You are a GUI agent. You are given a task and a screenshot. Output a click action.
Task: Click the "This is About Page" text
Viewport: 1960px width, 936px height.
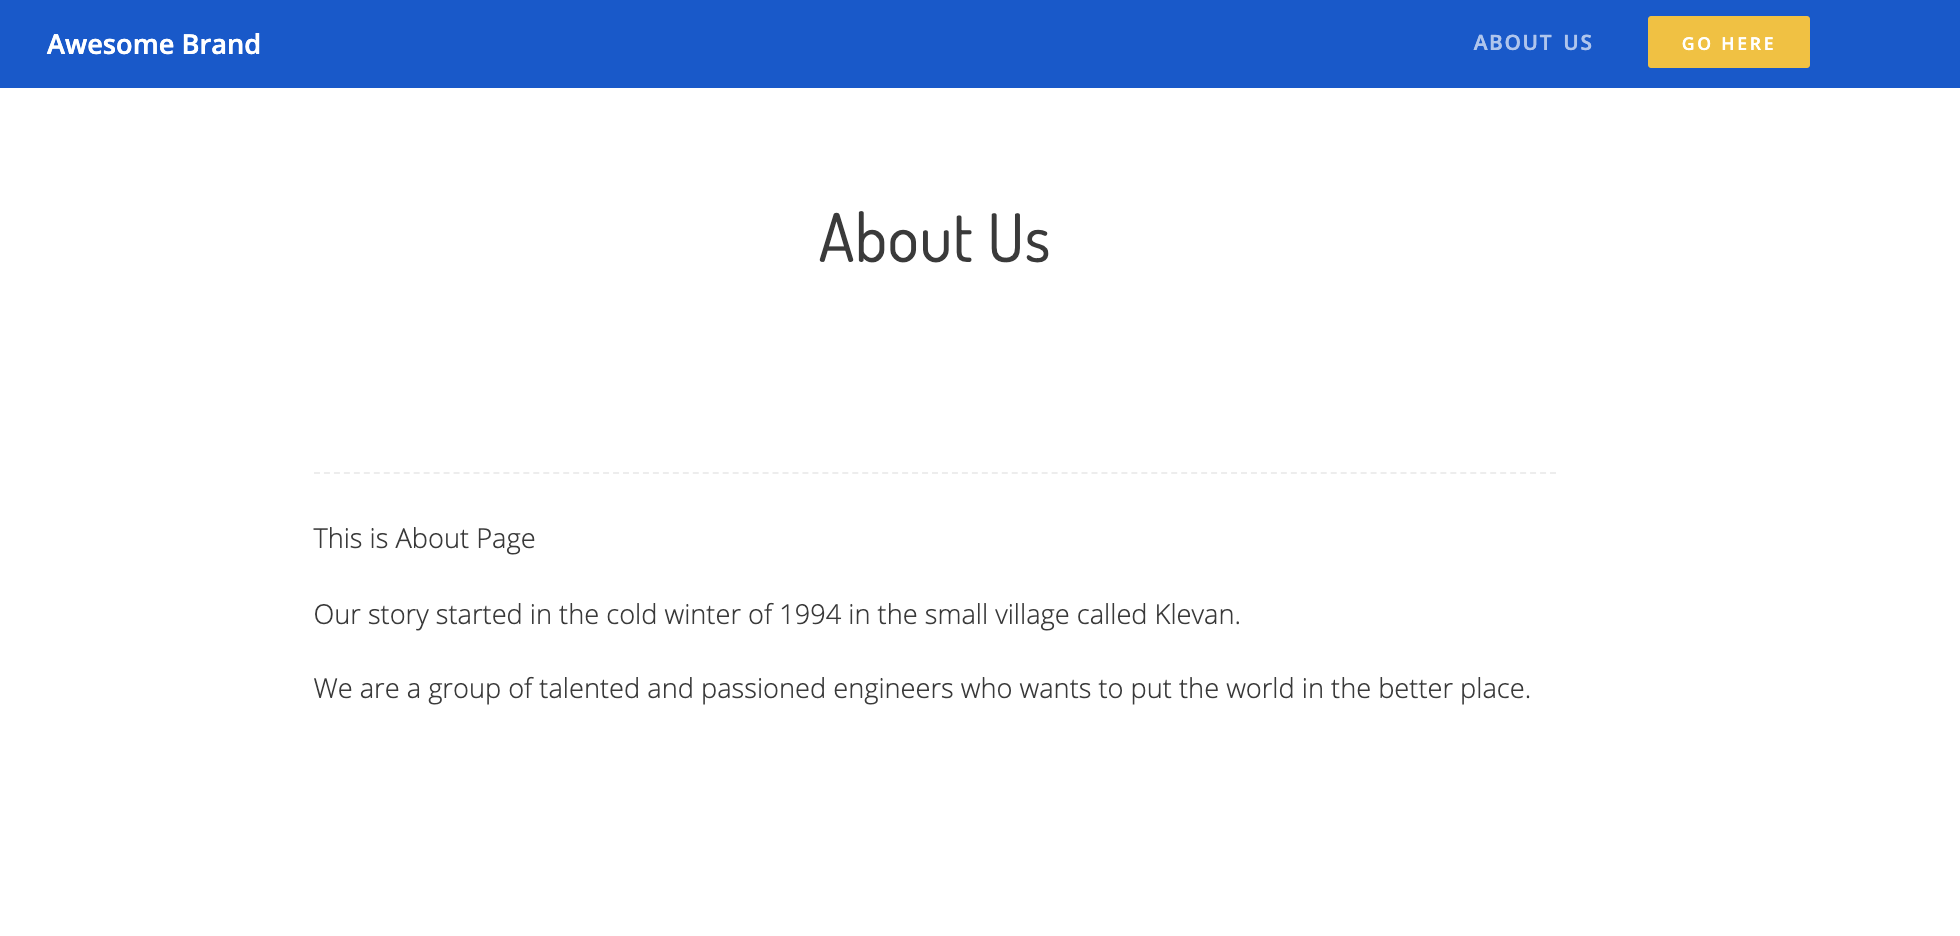424,539
